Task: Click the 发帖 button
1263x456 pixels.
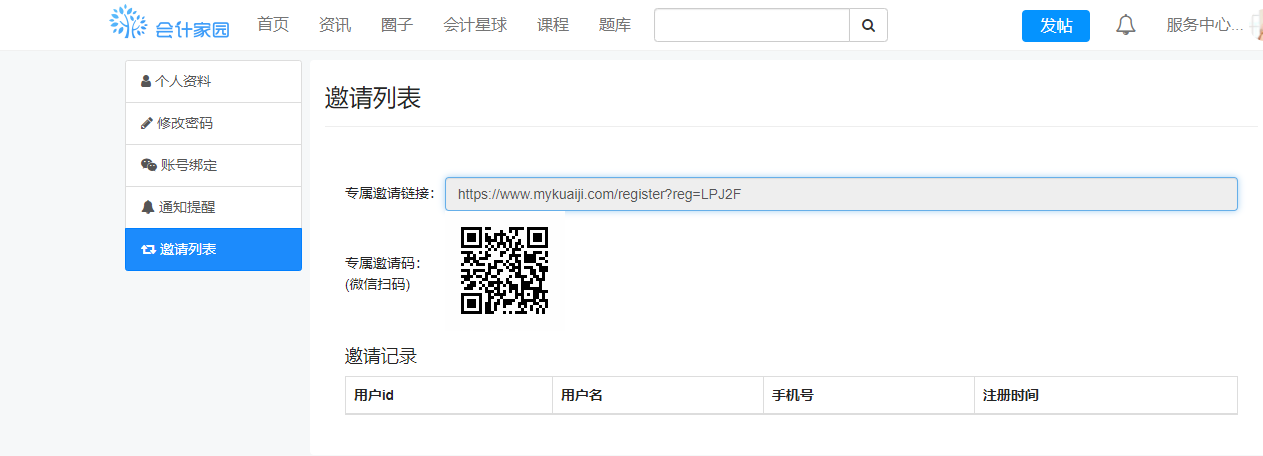Action: 1056,25
